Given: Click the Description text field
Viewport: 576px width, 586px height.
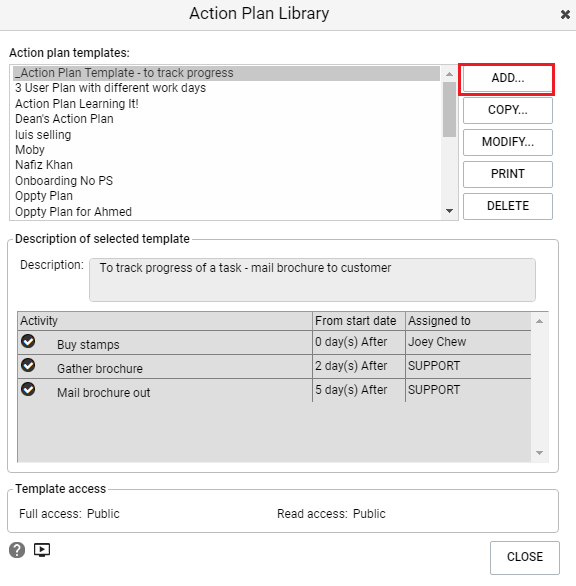Looking at the screenshot, I should (x=312, y=280).
